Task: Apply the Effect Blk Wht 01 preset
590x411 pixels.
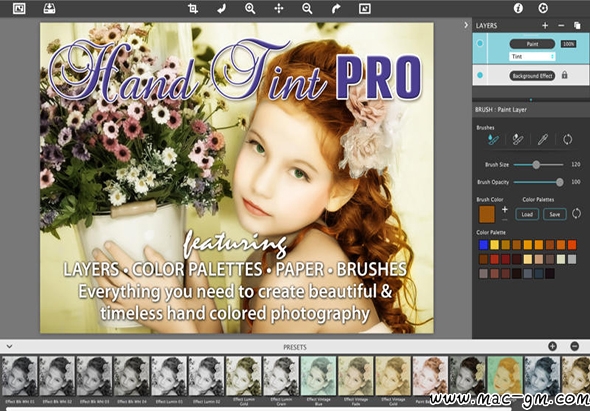Action: (20, 379)
